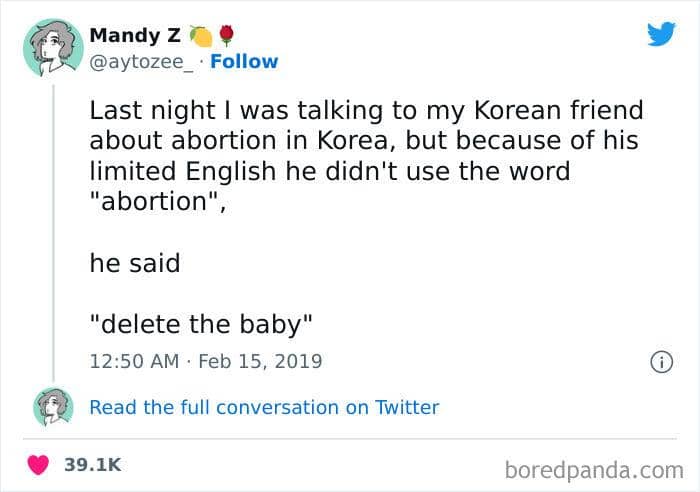This screenshot has width=700, height=492.
Task: Read the full conversation on Twitter
Action: (x=264, y=407)
